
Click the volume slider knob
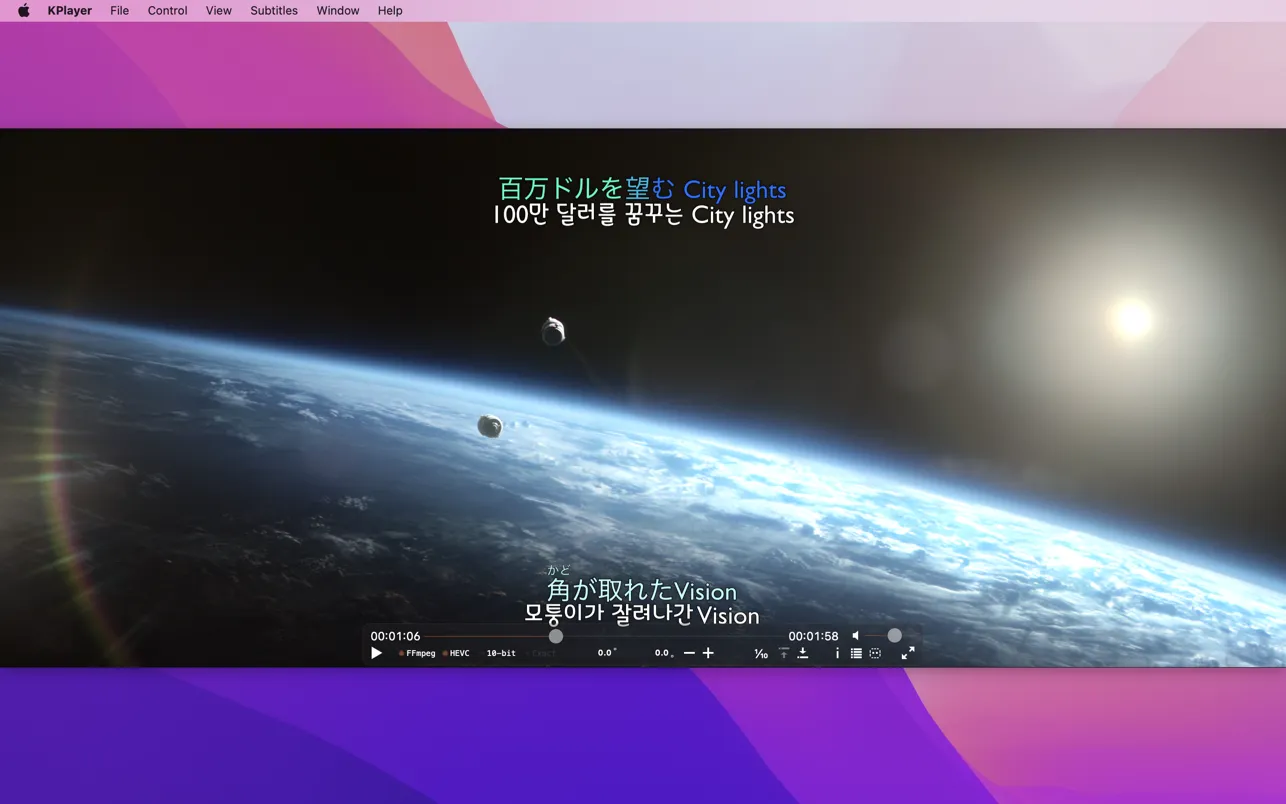pyautogui.click(x=894, y=636)
